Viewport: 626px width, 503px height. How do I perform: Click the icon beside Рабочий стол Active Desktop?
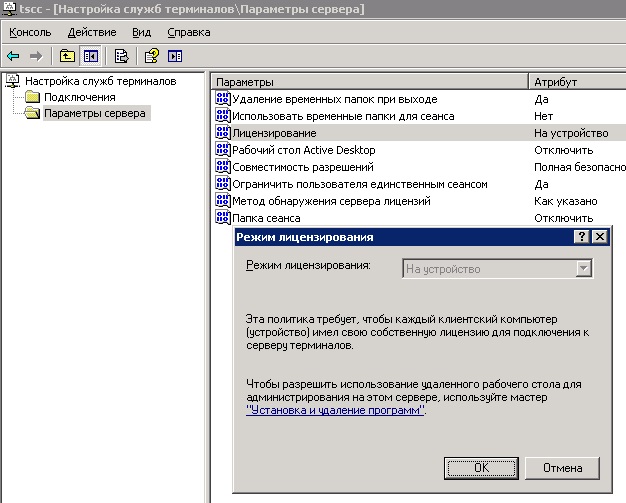point(223,150)
